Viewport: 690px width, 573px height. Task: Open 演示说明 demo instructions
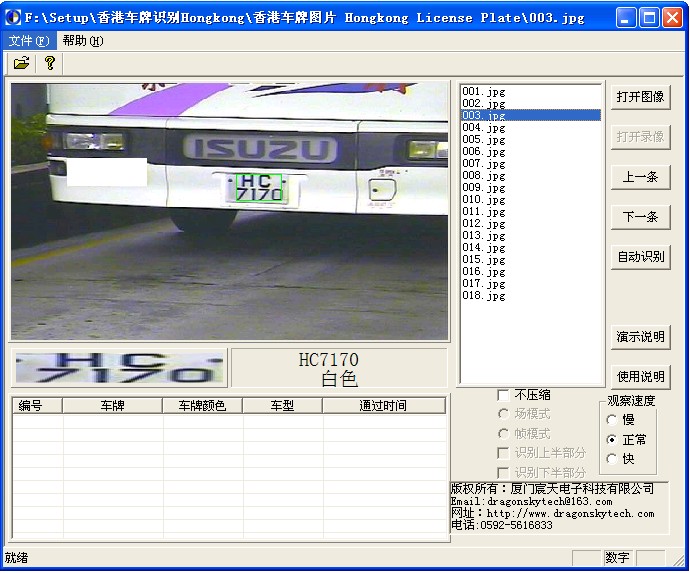pyautogui.click(x=640, y=337)
